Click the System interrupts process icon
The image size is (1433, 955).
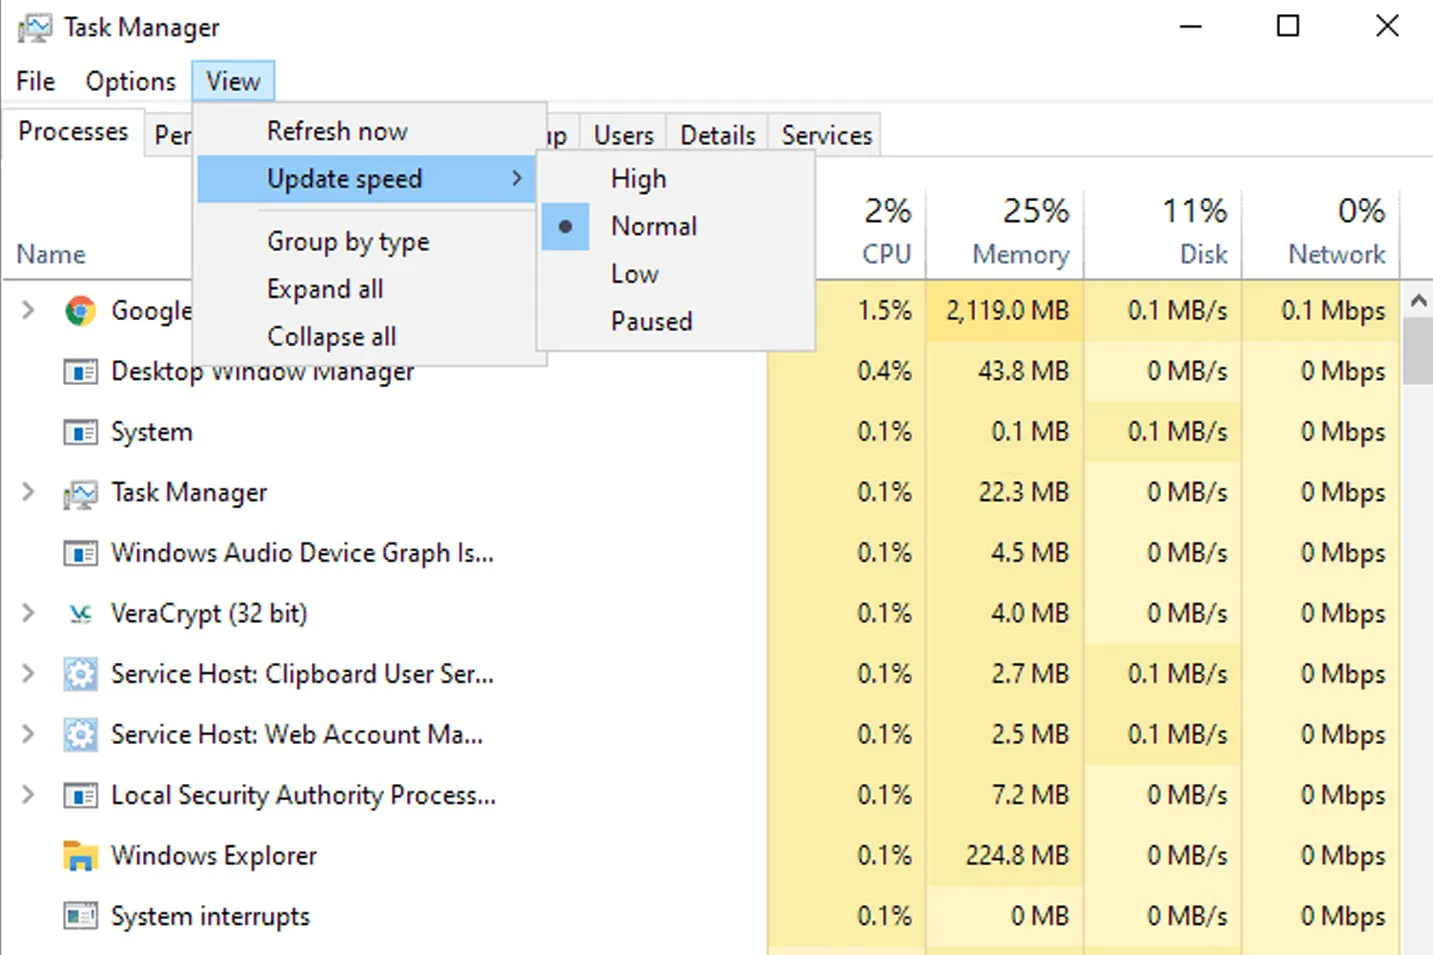(80, 916)
